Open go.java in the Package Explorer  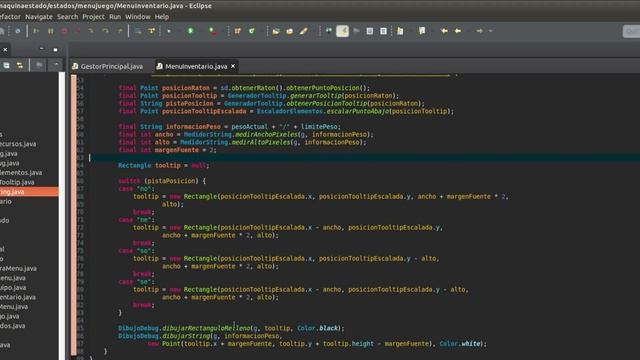pos(10,316)
